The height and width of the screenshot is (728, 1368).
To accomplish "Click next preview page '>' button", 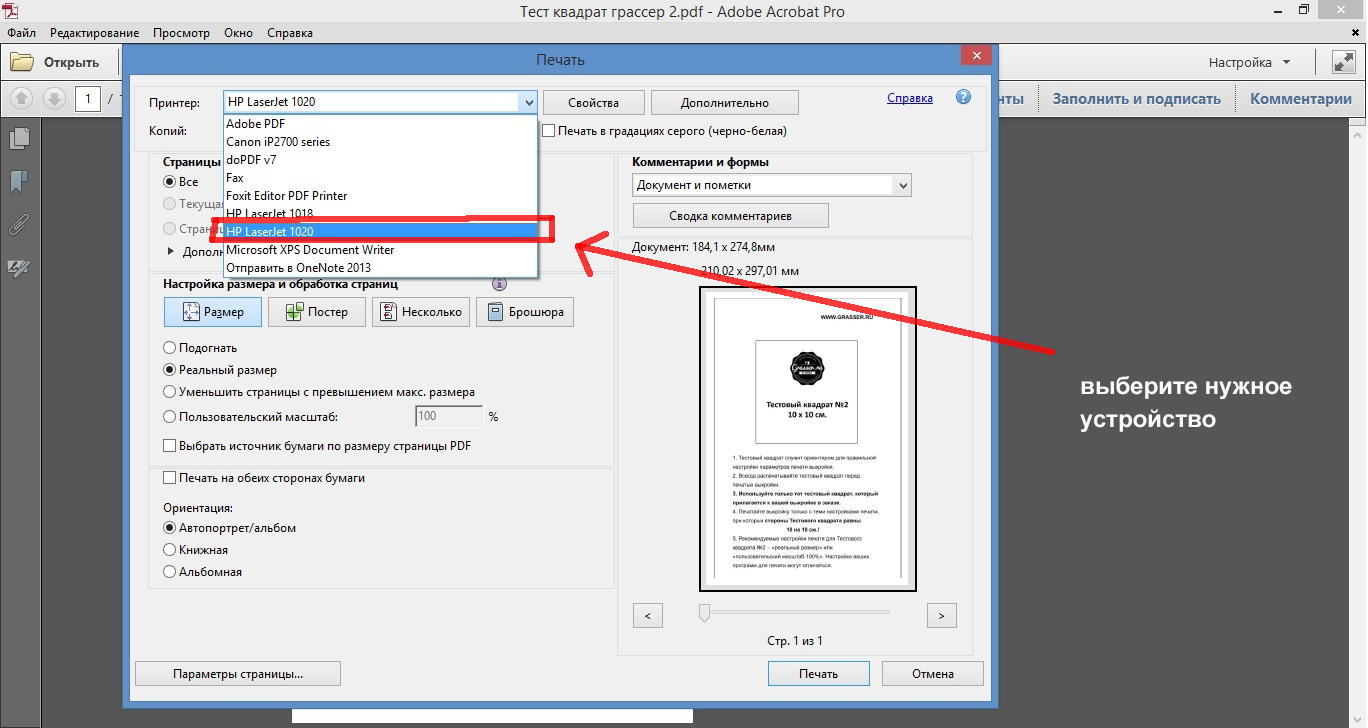I will click(x=942, y=615).
